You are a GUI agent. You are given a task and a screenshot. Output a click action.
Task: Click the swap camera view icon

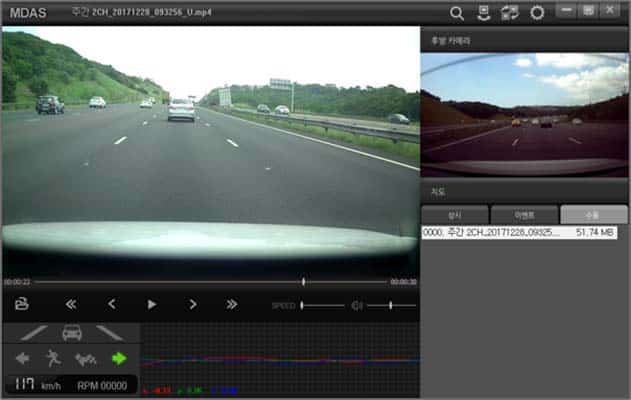click(510, 13)
